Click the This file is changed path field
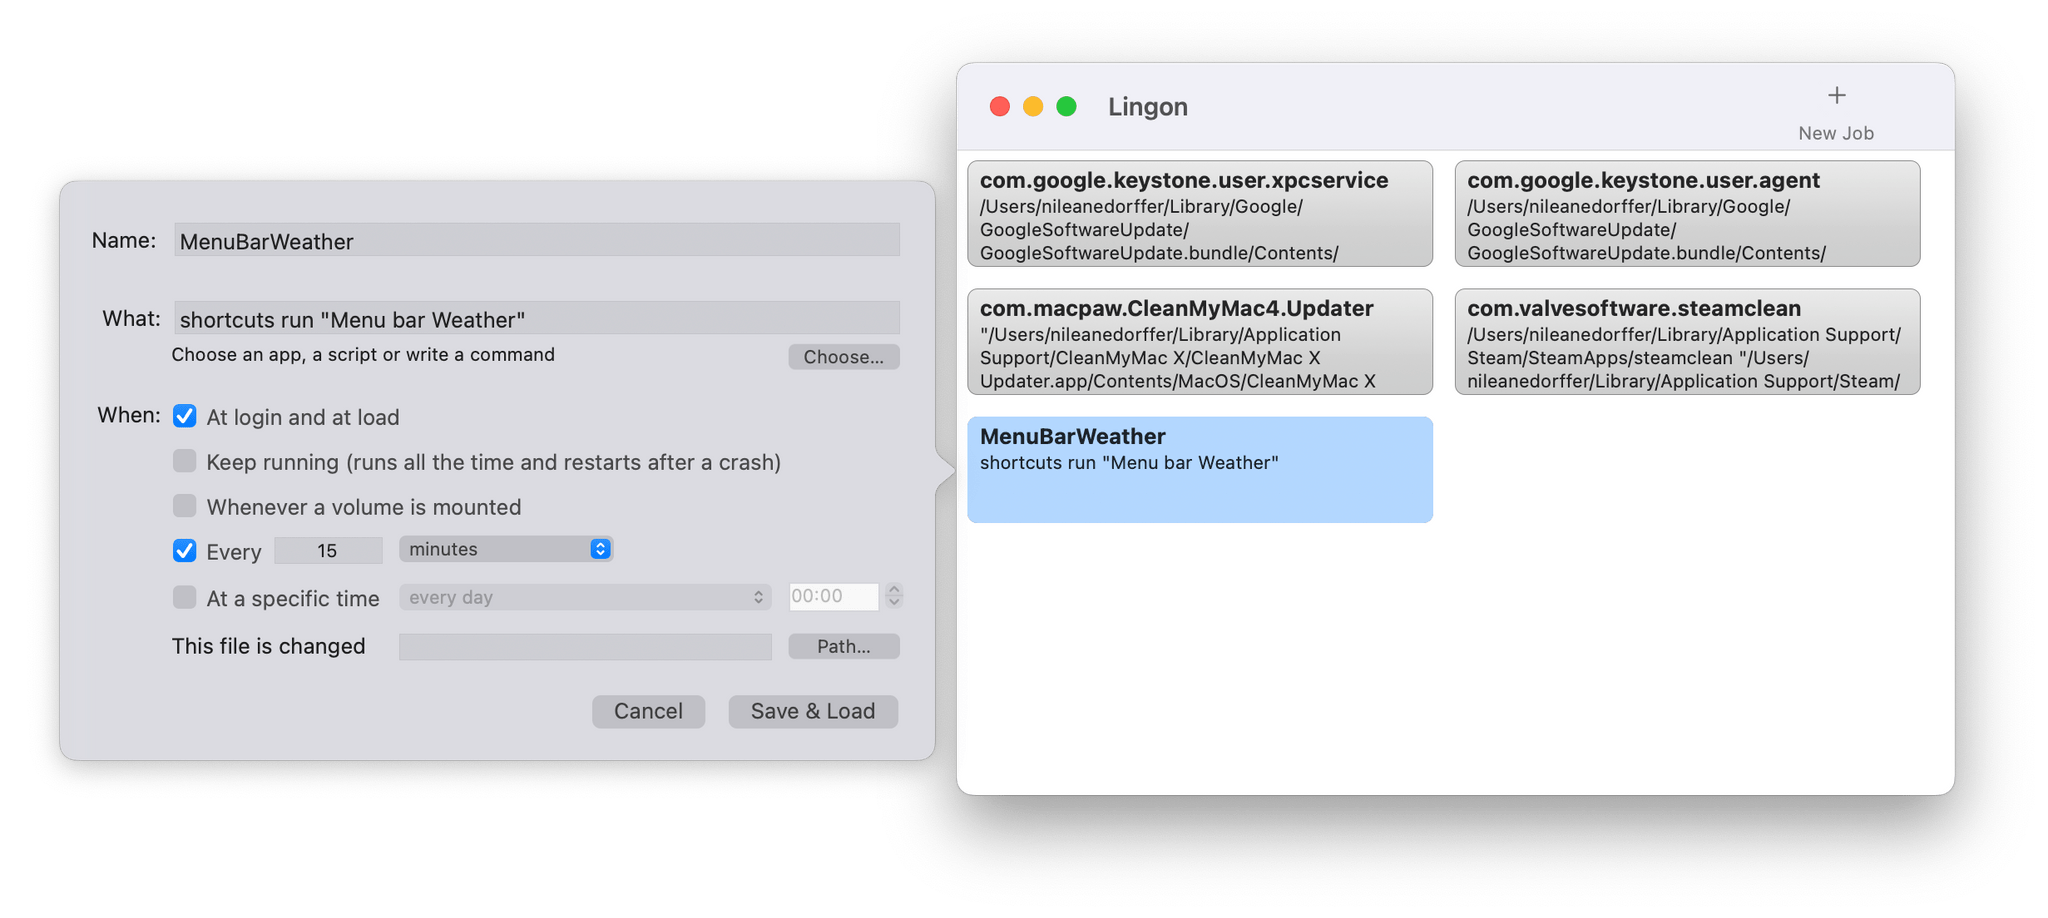The height and width of the screenshot is (918, 2048). pyautogui.click(x=585, y=646)
